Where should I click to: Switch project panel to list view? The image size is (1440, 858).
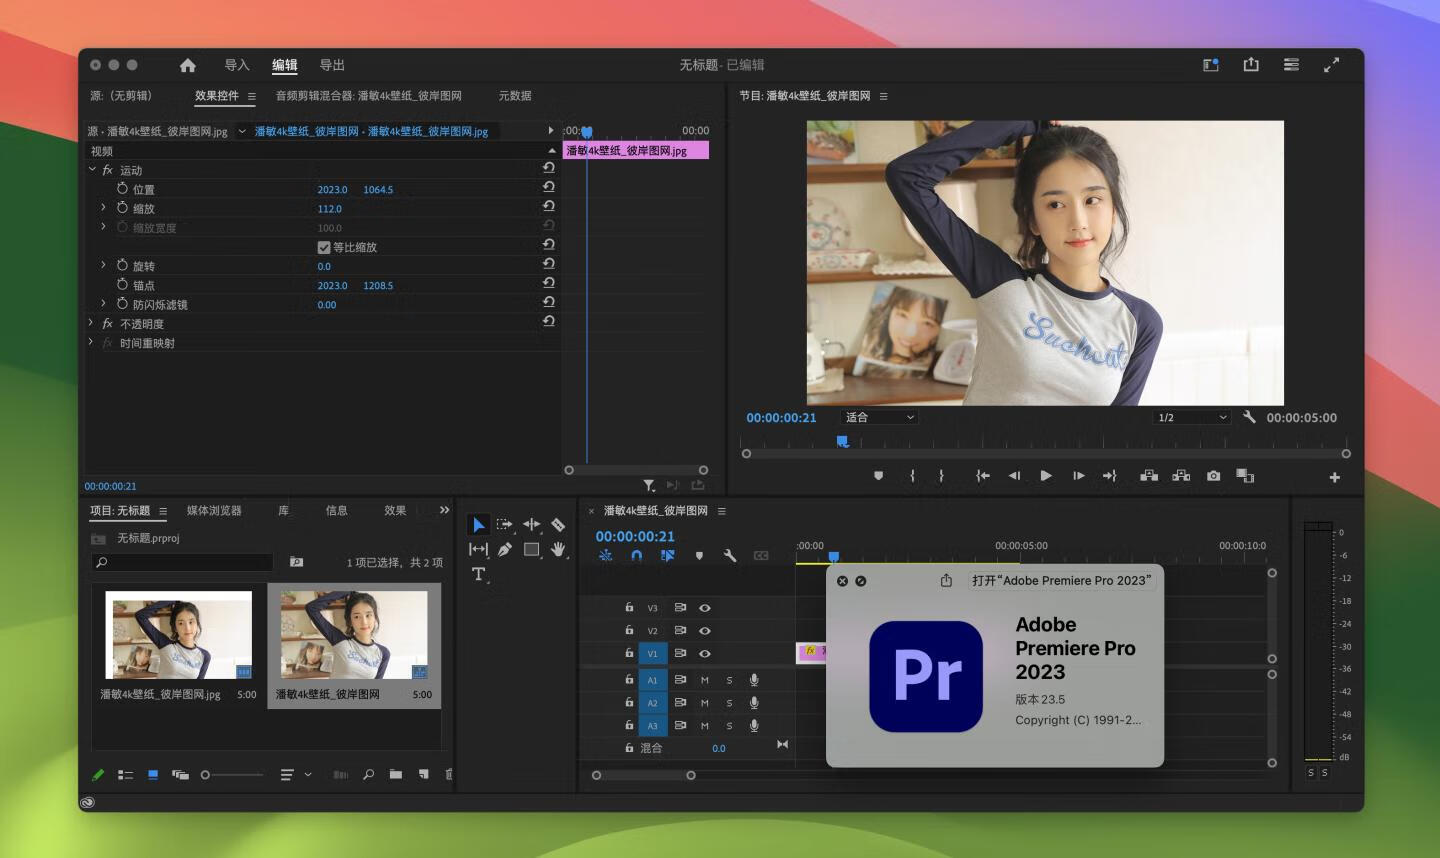(x=125, y=774)
